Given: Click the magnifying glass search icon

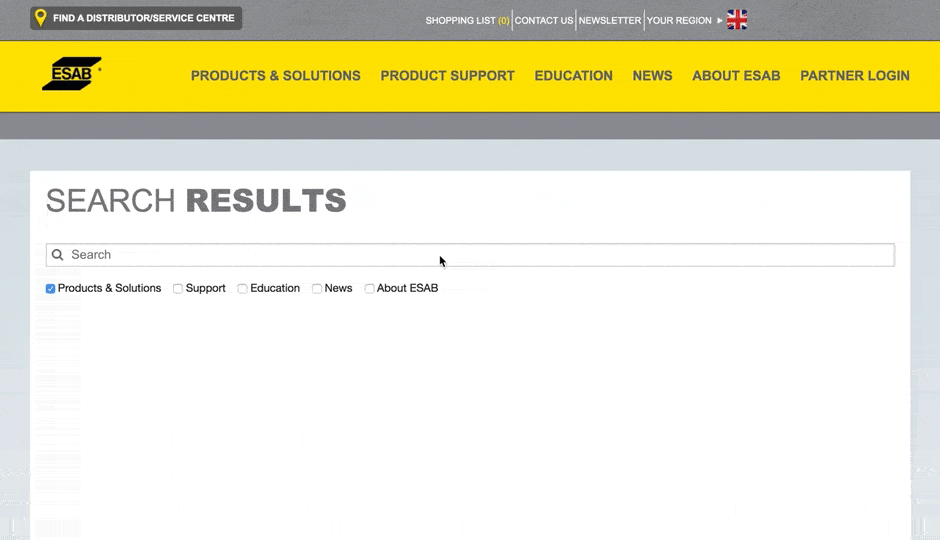Looking at the screenshot, I should click(58, 255).
